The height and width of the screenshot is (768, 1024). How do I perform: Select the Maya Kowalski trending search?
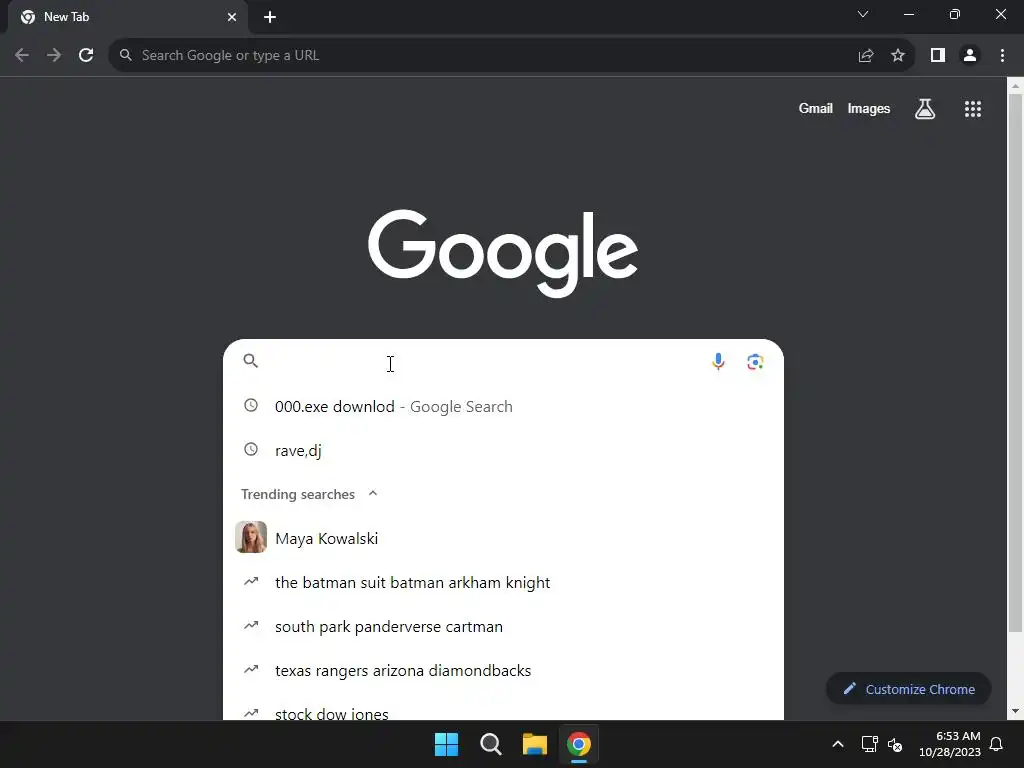[503, 538]
